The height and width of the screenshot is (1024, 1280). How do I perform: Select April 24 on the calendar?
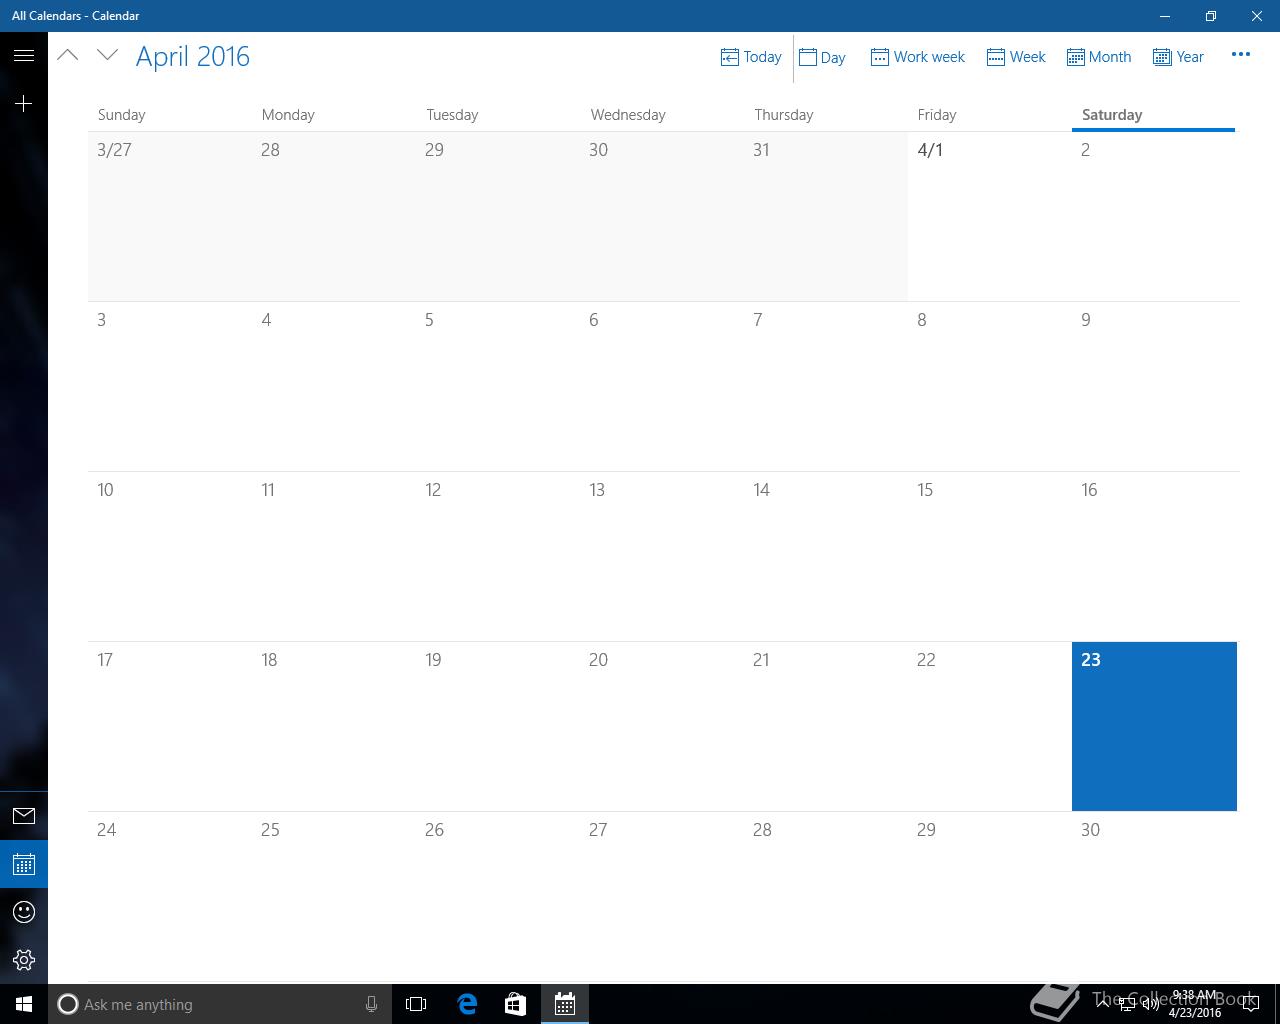click(170, 896)
